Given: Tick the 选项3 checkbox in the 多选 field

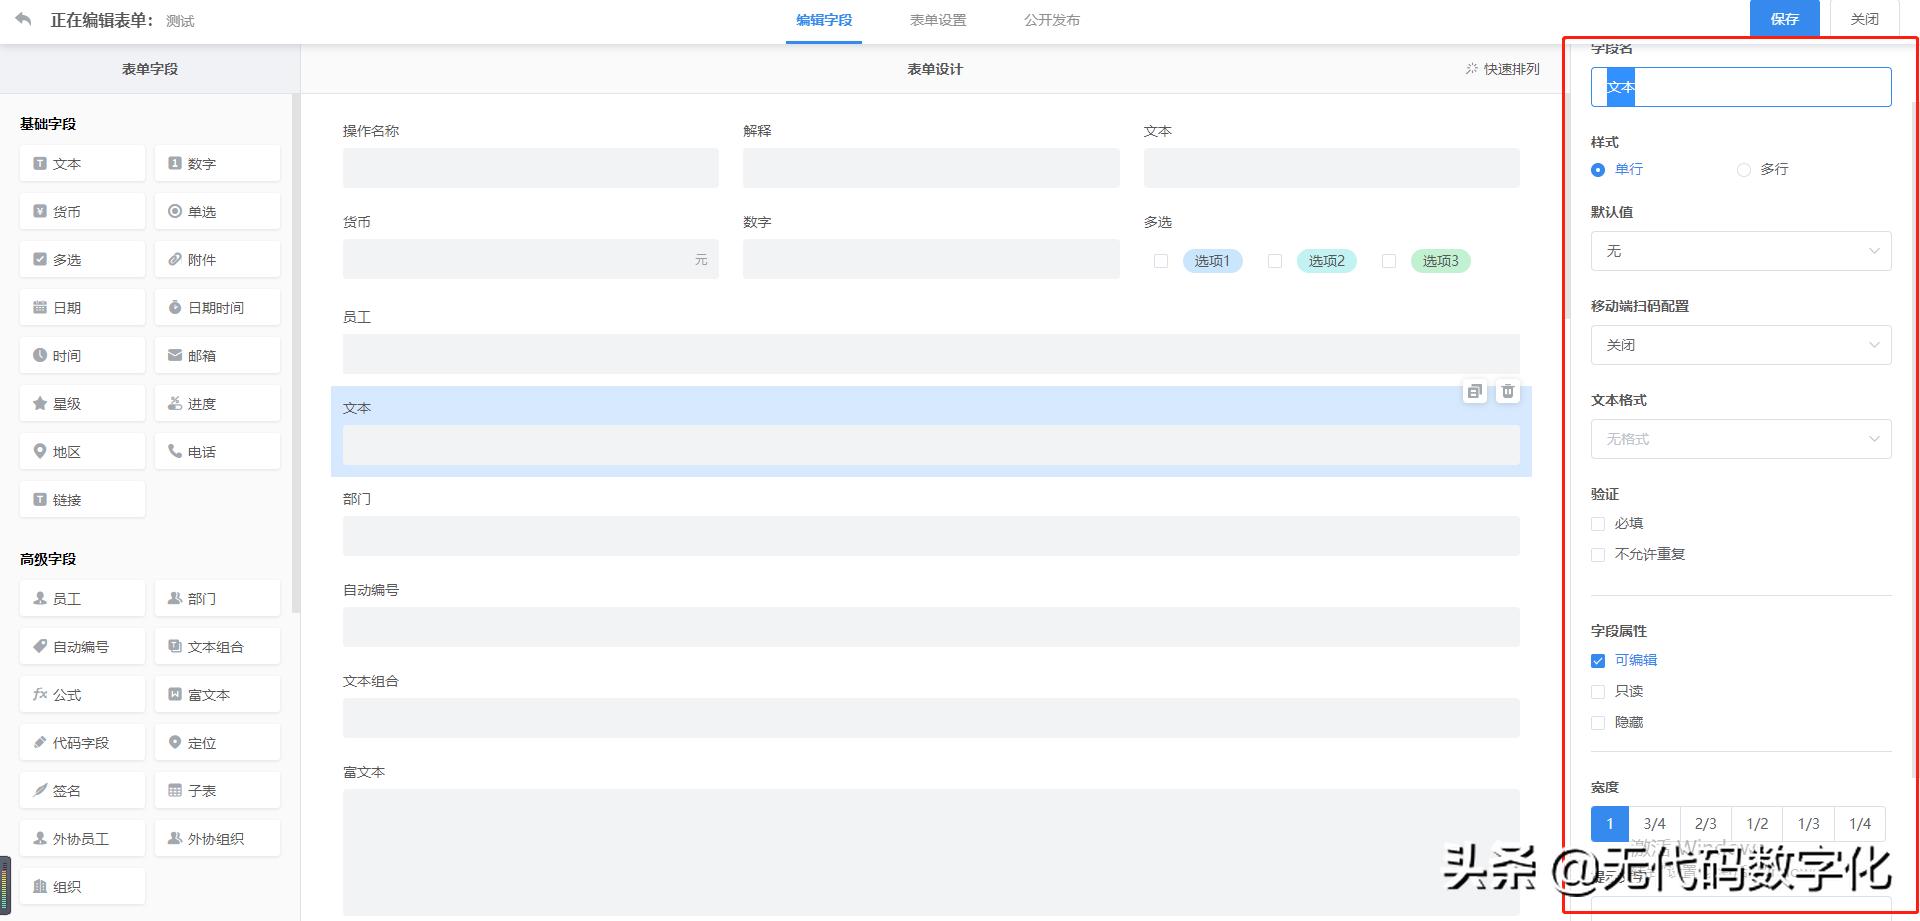Looking at the screenshot, I should pyautogui.click(x=1389, y=261).
